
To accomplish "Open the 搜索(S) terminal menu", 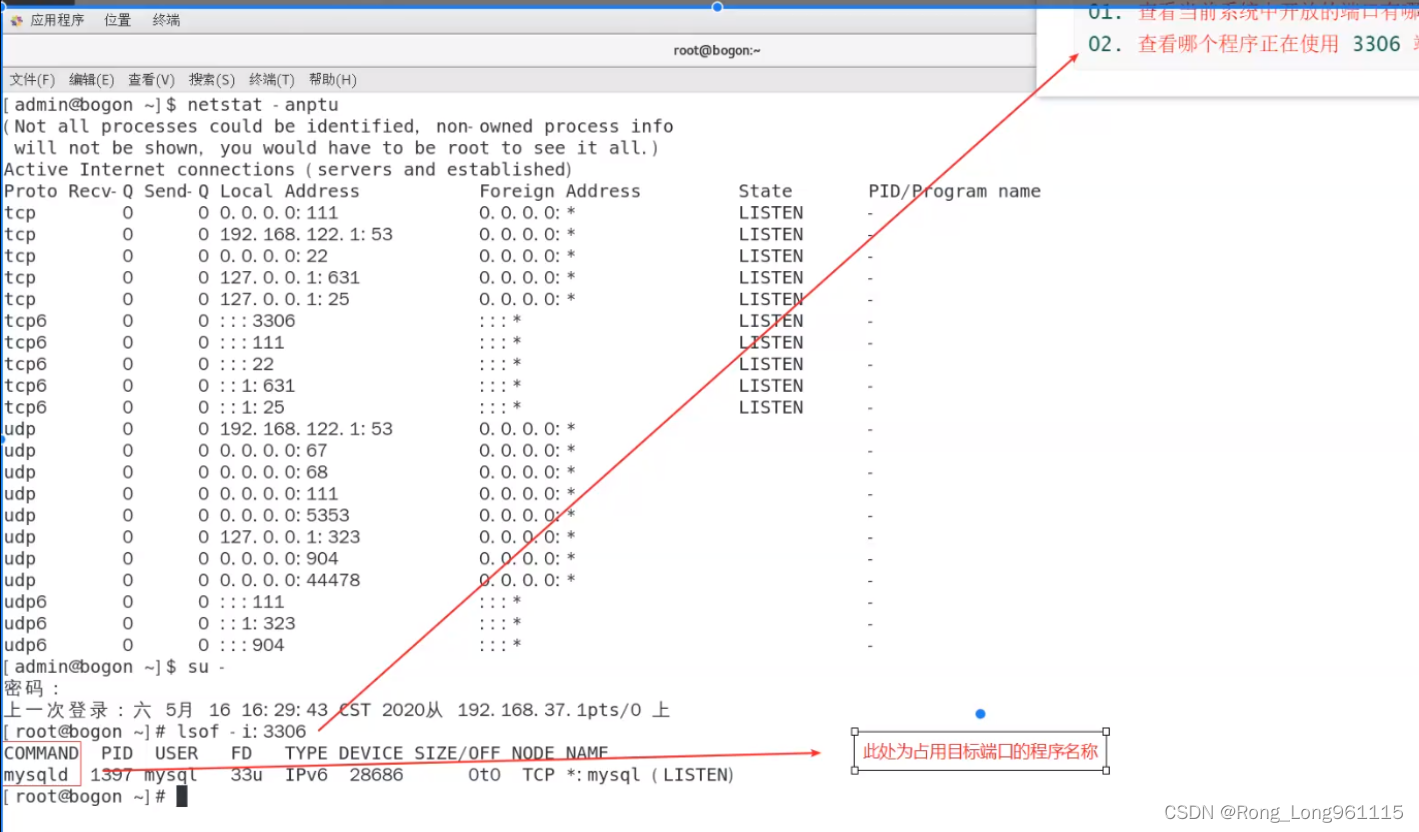I will pyautogui.click(x=212, y=80).
